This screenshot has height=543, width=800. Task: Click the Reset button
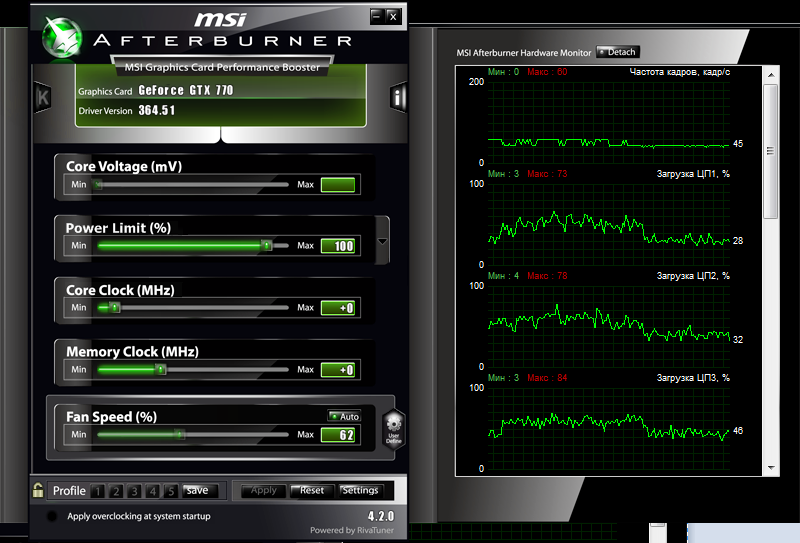click(312, 490)
